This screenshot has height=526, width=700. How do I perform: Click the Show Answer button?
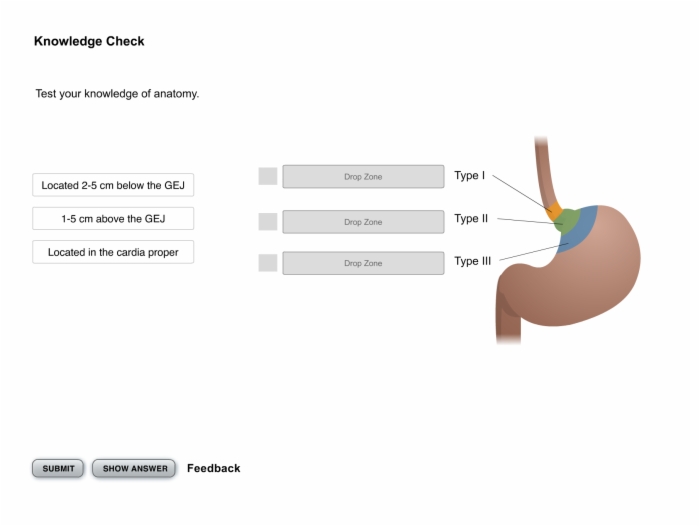(x=134, y=468)
